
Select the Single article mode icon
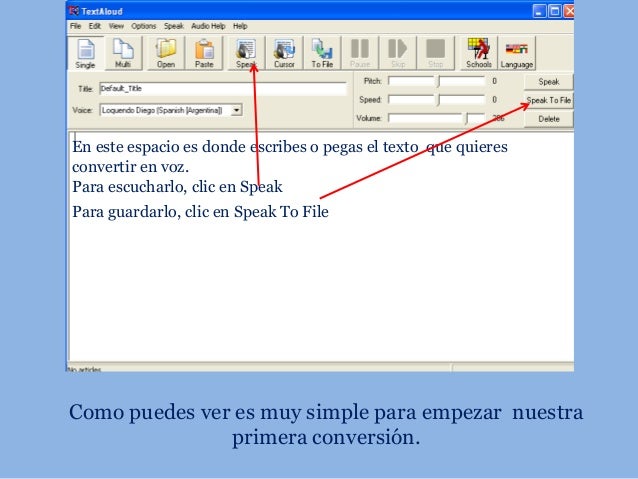tap(85, 53)
